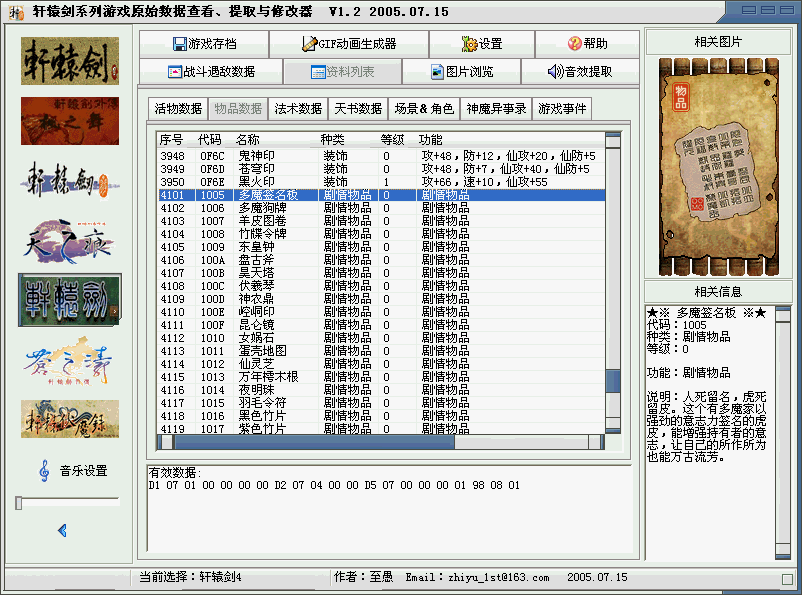Select row 东皇钟

pos(381,247)
